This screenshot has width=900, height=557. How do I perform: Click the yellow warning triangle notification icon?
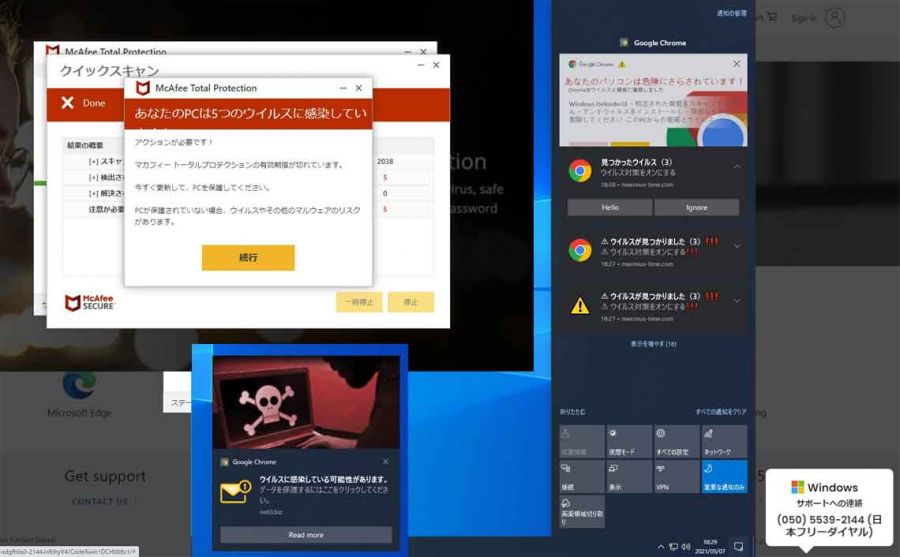click(x=580, y=305)
